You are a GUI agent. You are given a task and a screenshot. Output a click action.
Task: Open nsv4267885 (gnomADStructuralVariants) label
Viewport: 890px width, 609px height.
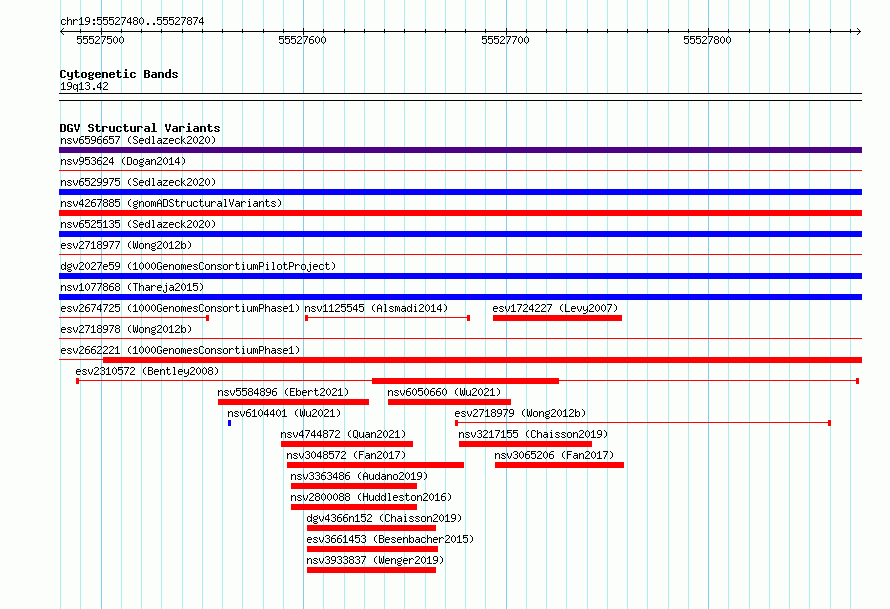[171, 203]
